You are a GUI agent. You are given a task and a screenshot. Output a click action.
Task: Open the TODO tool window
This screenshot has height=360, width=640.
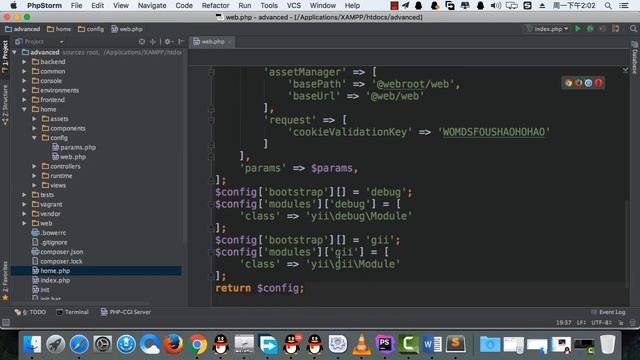30,312
